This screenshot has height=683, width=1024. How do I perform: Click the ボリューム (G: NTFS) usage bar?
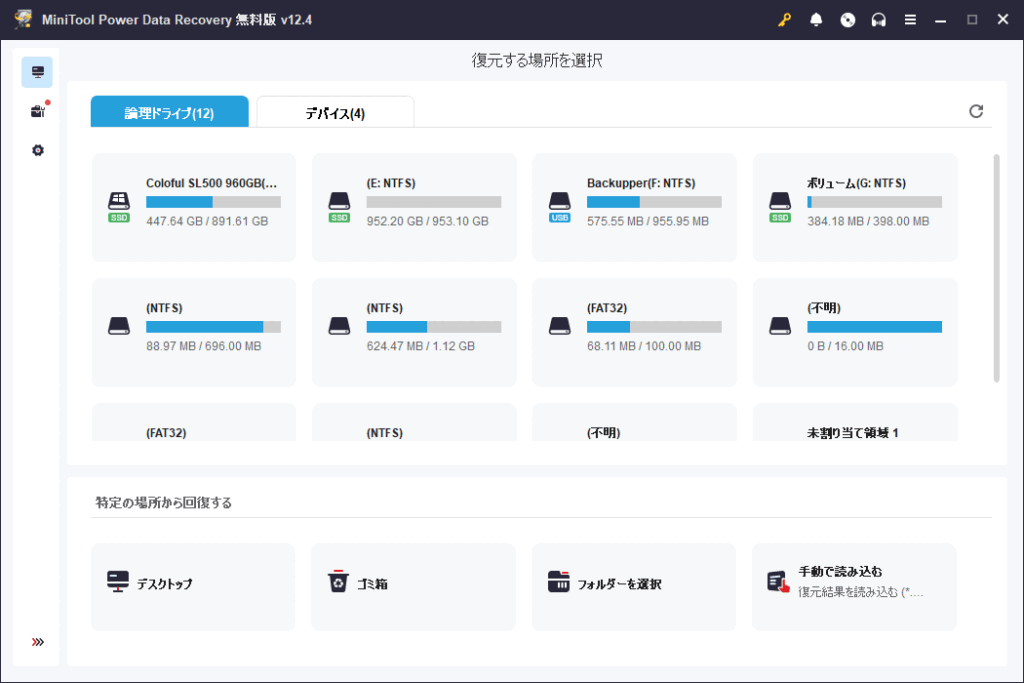coord(874,202)
